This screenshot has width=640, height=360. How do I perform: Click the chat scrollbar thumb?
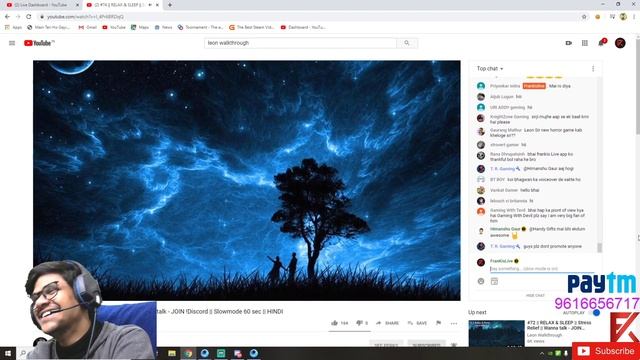(599, 247)
